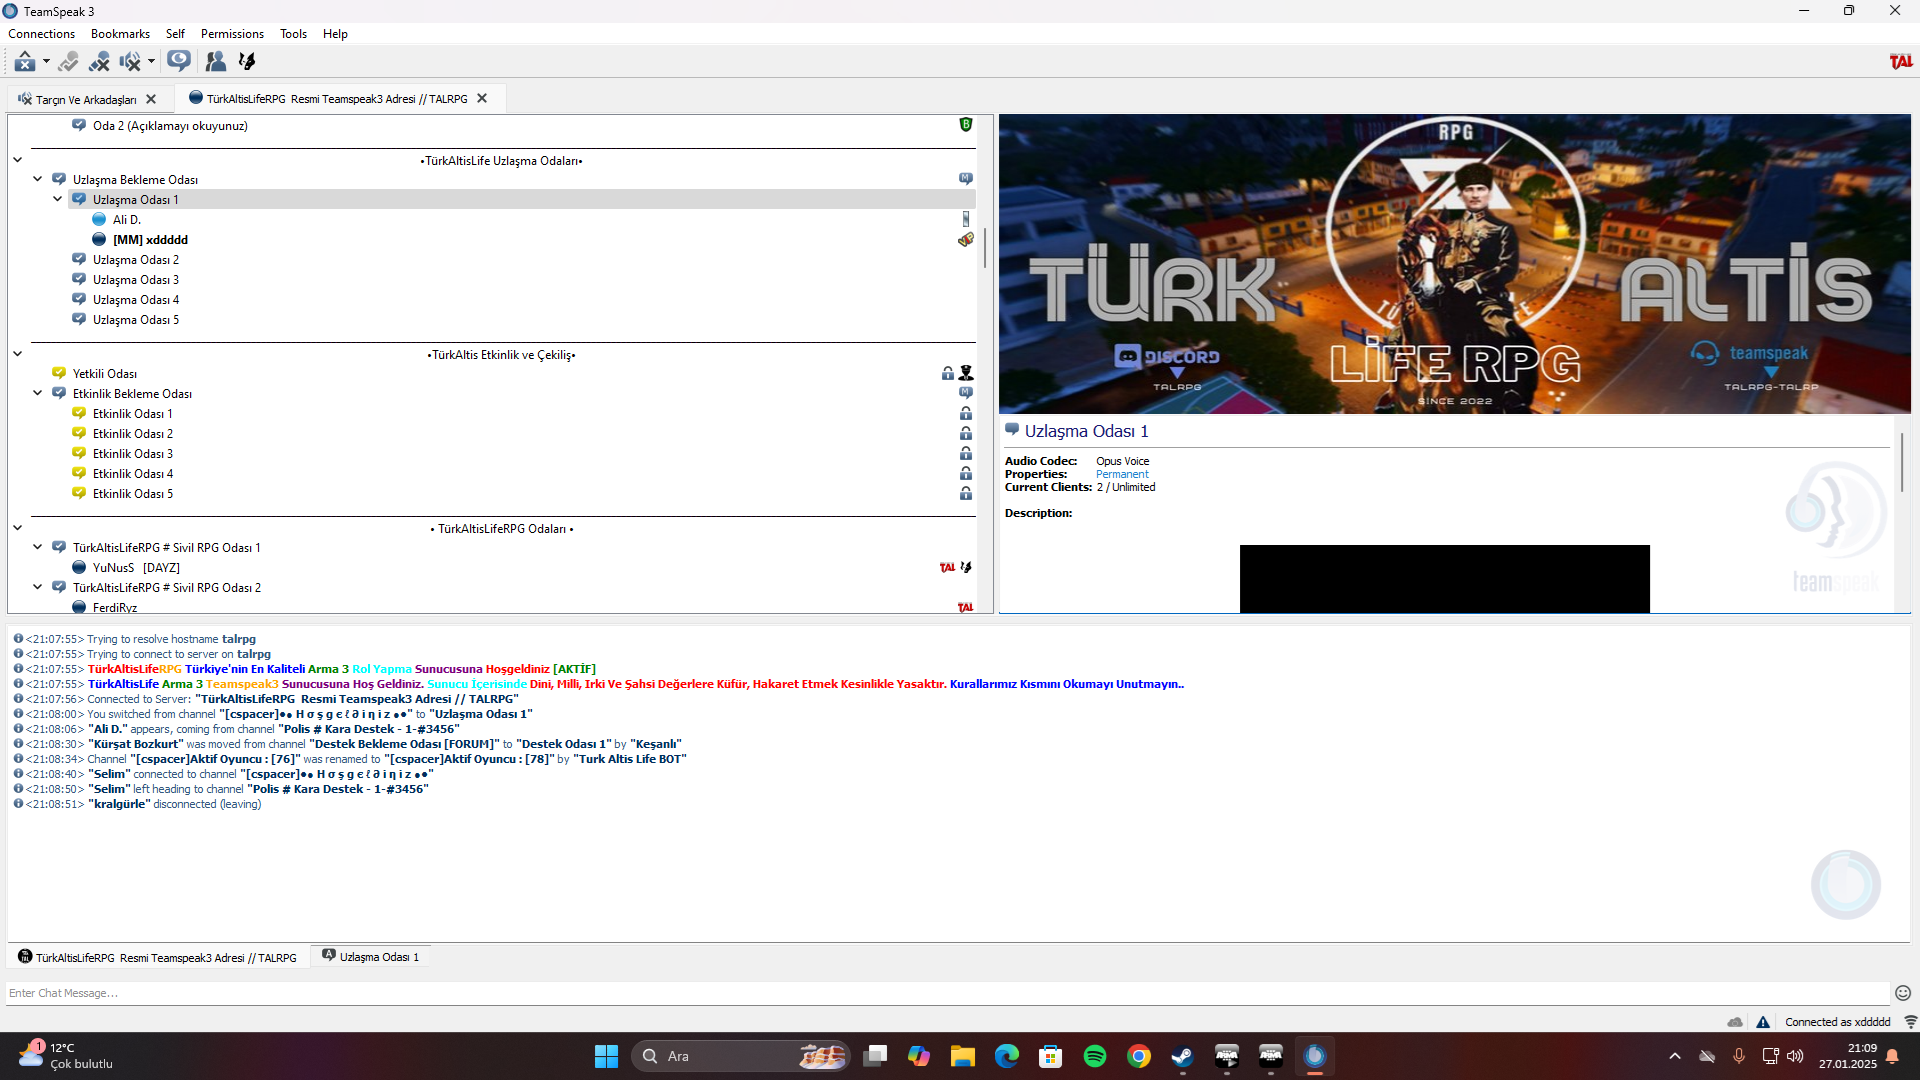Click the wolf badge icon beside YuNusS
1920x1080 pixels.
[x=966, y=567]
